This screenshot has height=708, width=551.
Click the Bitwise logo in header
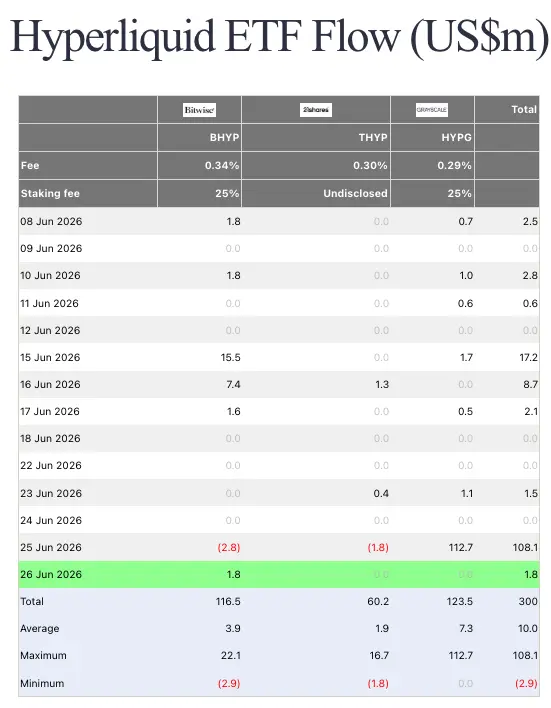coord(199,110)
